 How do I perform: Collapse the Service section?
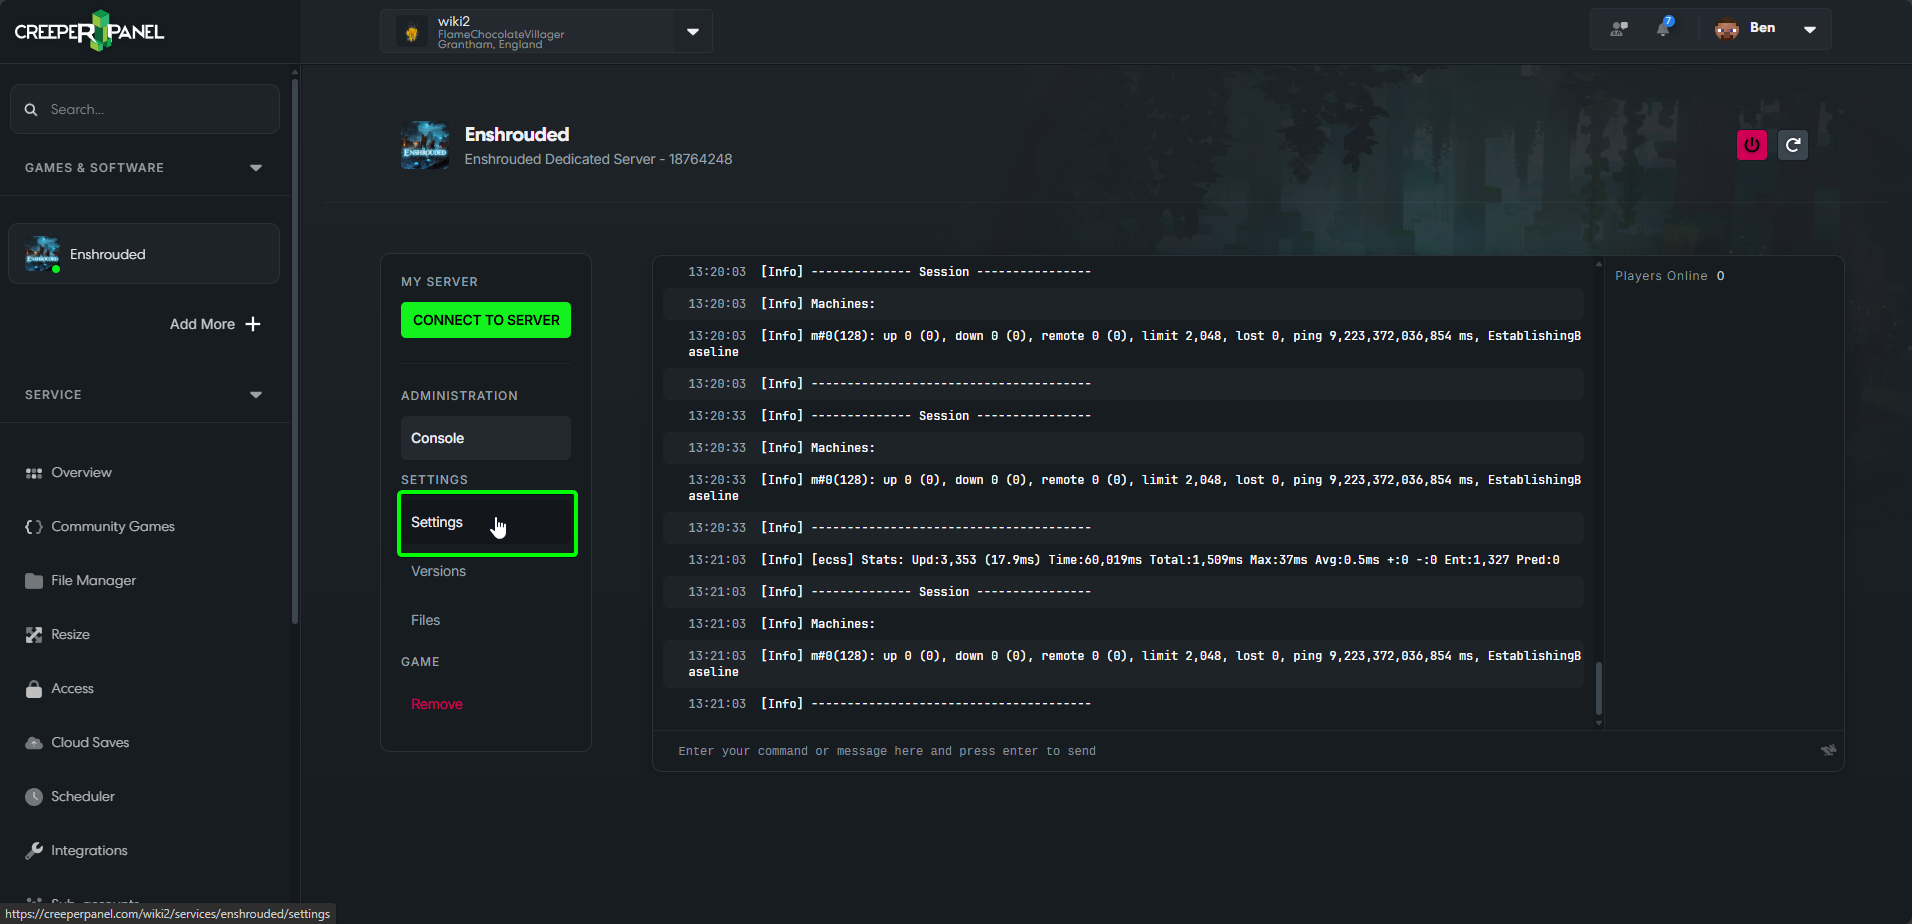tap(256, 395)
